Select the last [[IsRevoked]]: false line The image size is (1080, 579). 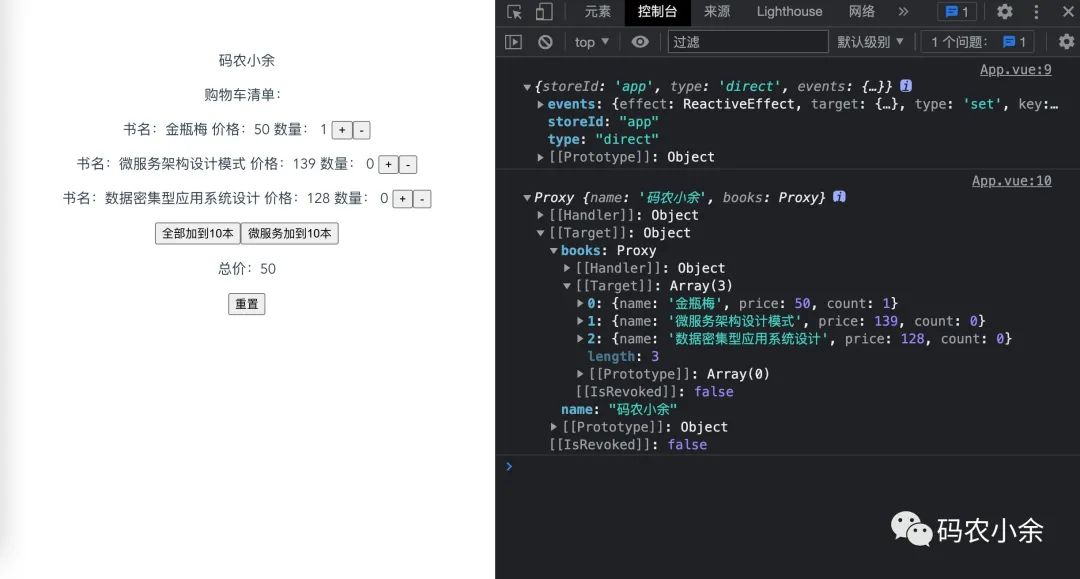click(627, 445)
